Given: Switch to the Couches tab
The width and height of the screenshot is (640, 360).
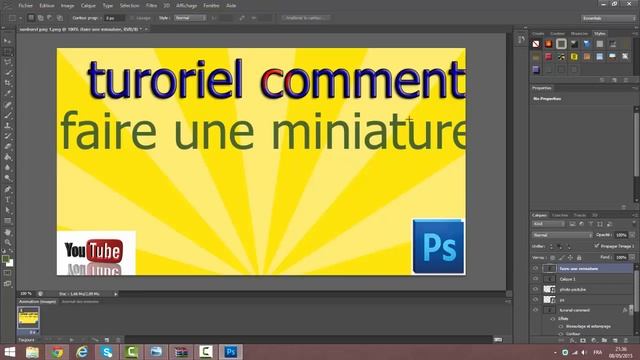Looking at the screenshot, I should (560, 215).
